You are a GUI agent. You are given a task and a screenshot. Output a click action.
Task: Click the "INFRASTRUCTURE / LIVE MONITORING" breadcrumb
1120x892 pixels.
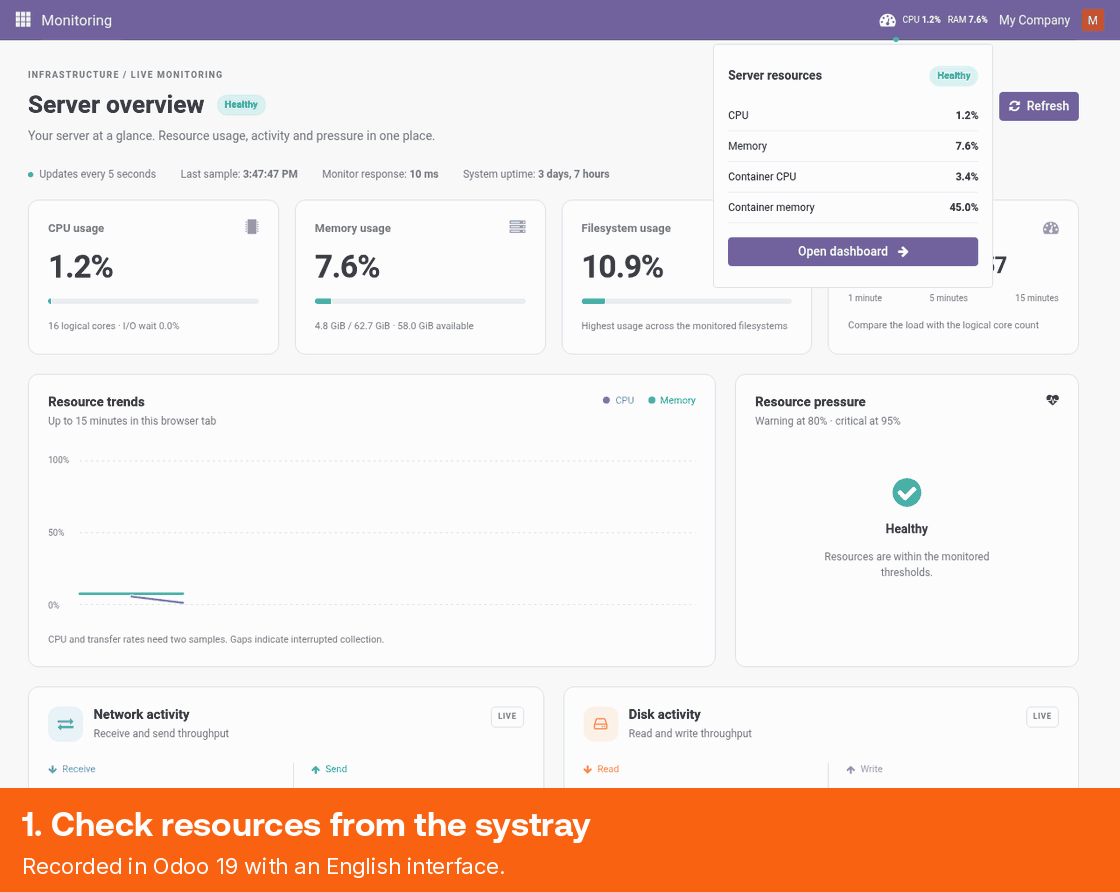click(x=125, y=74)
